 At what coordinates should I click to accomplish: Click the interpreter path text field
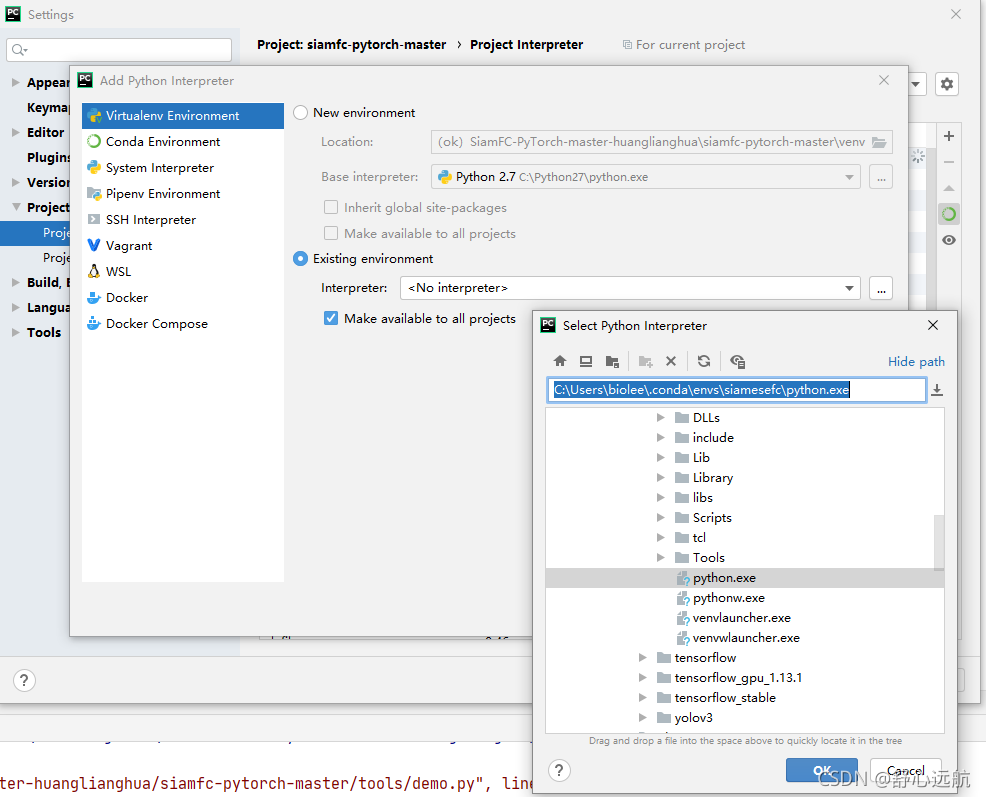click(736, 389)
